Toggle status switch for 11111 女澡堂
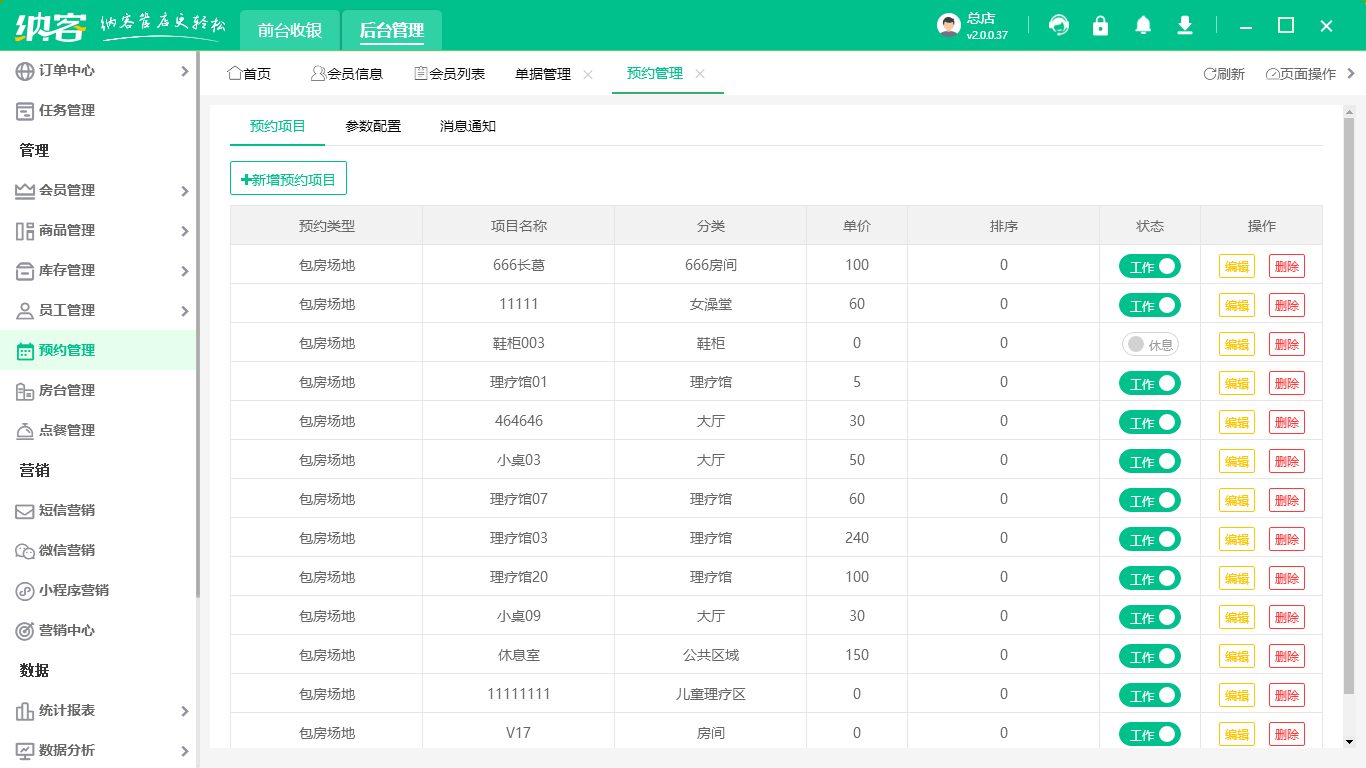 1150,305
